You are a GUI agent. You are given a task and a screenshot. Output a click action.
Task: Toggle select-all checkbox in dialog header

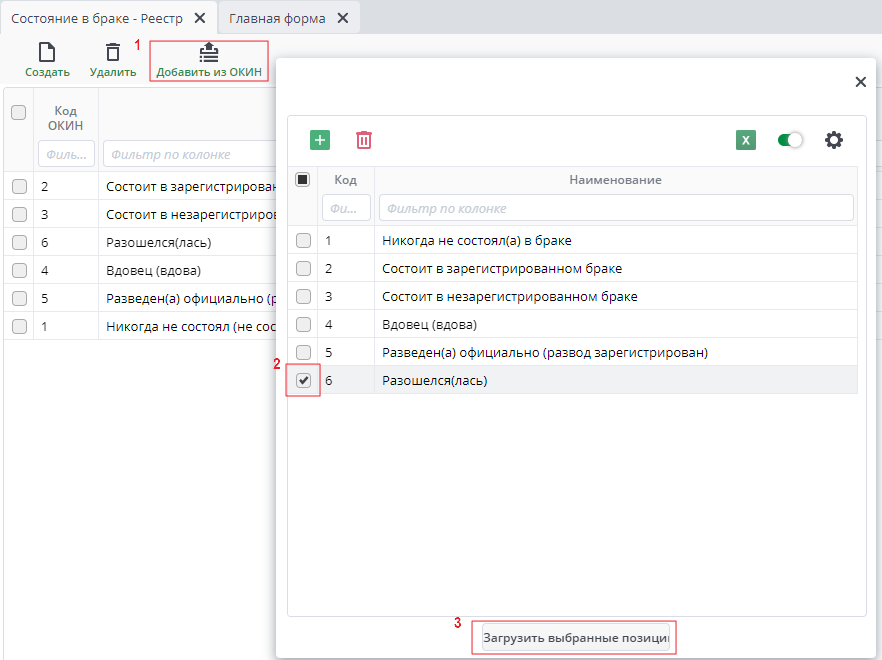coord(303,180)
